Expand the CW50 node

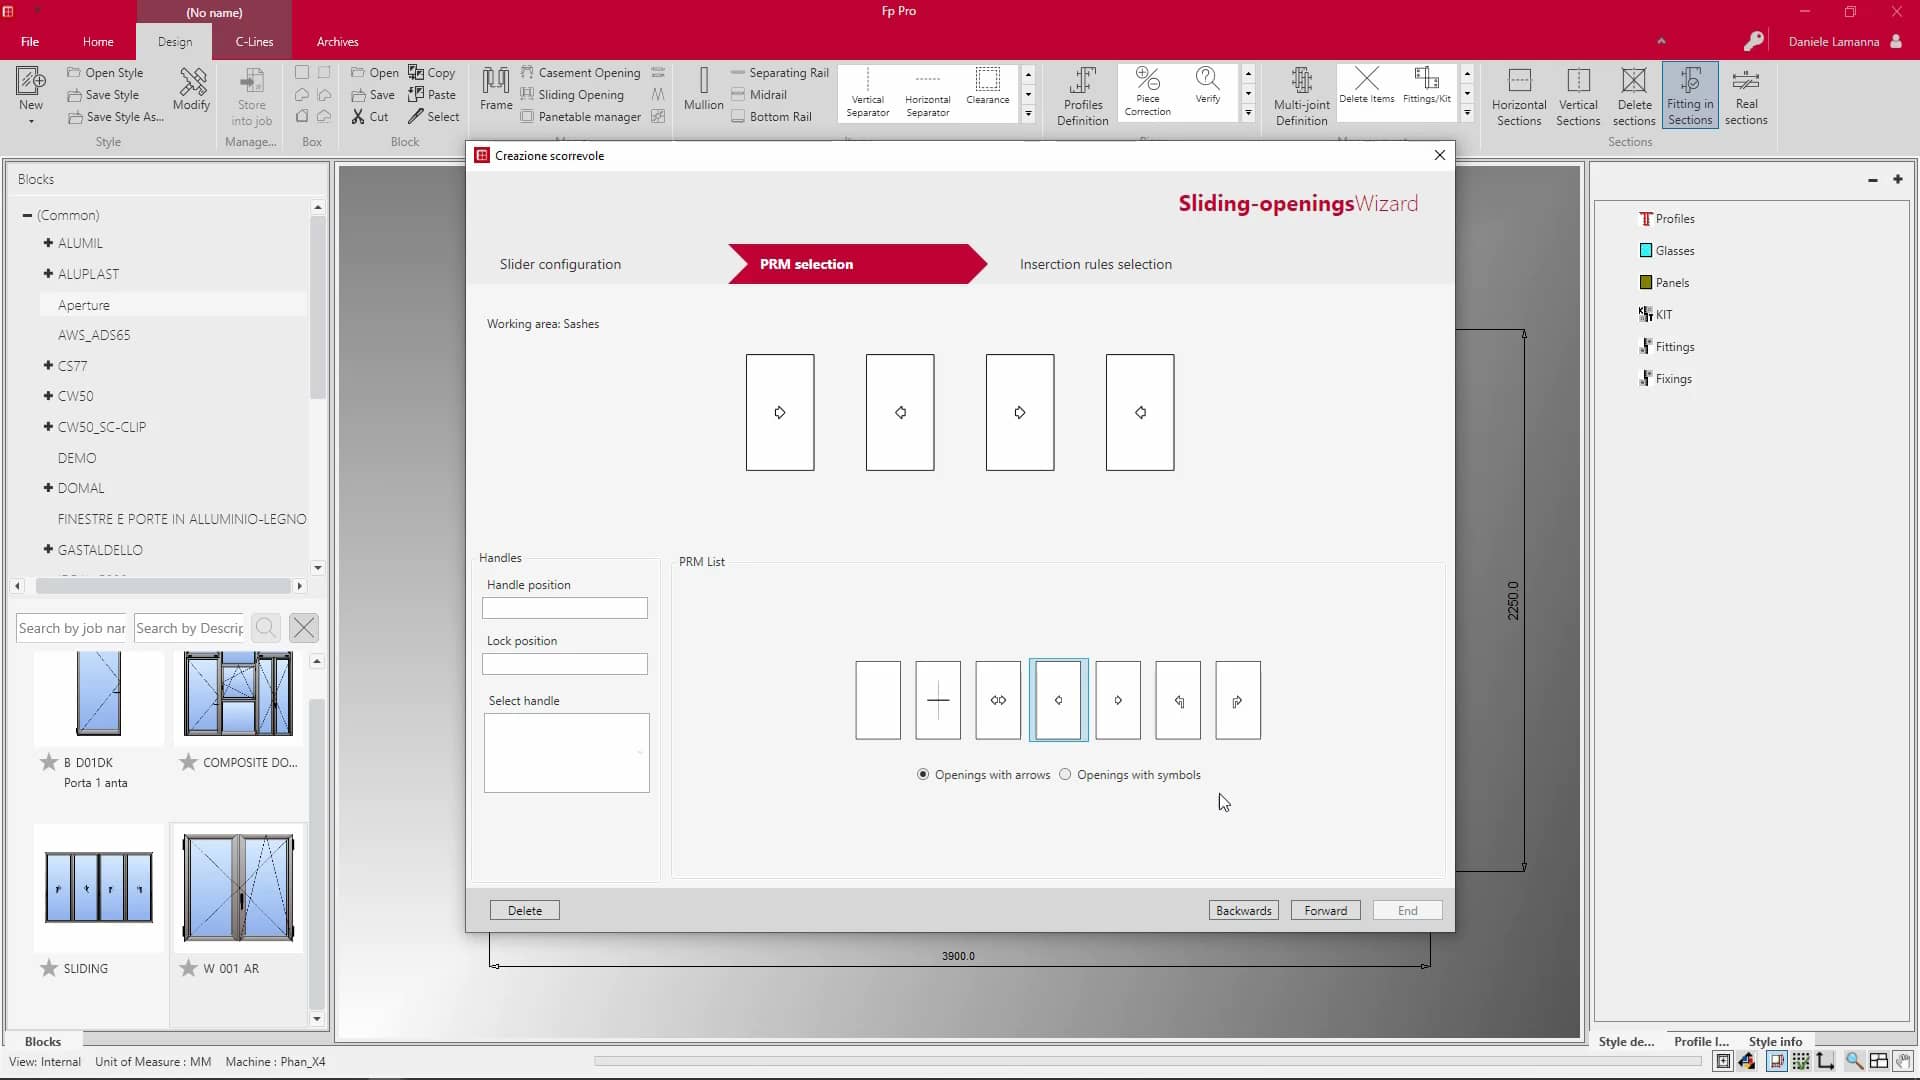(48, 396)
